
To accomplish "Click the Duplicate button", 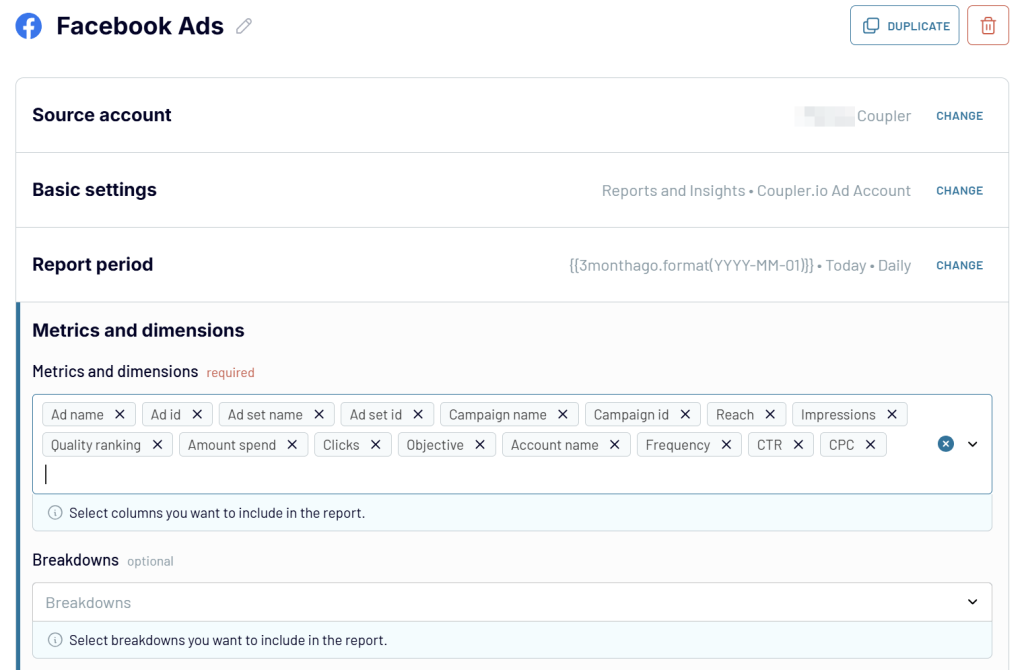I will click(x=904, y=25).
